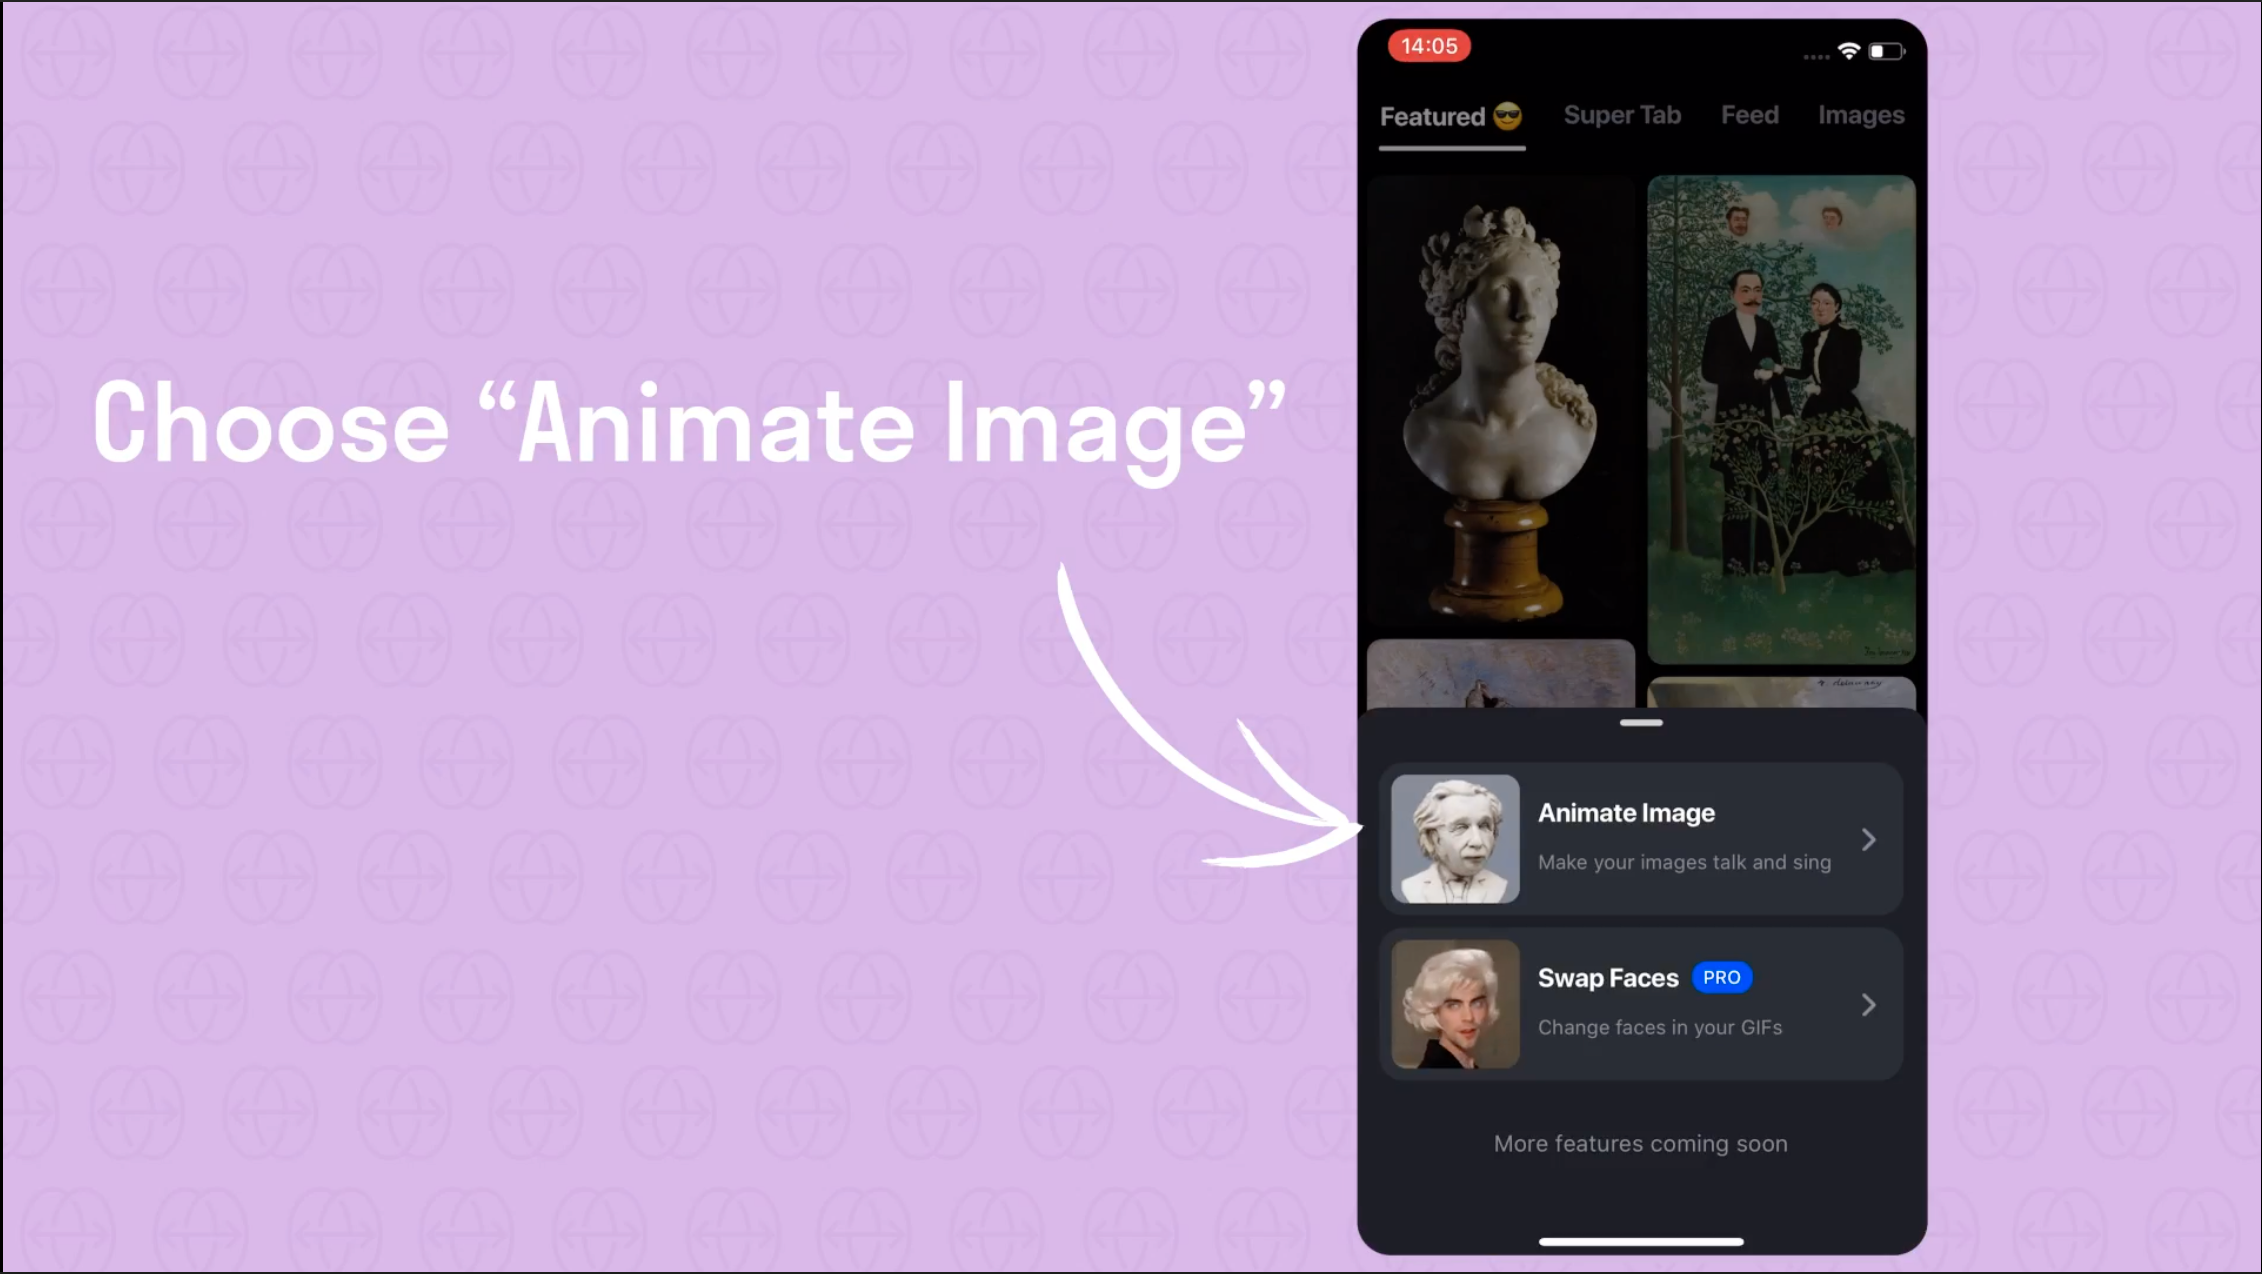The image size is (2262, 1274).
Task: Tap the bottom sheet drag handle
Action: pos(1641,722)
